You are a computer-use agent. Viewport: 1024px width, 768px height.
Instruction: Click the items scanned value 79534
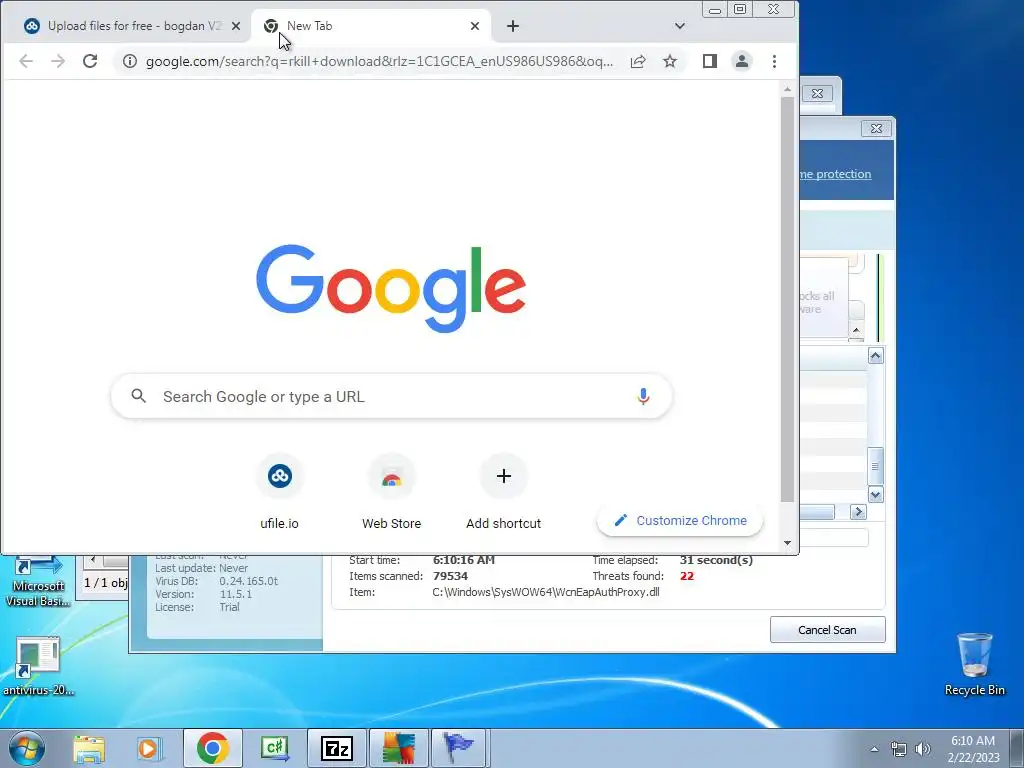click(451, 576)
